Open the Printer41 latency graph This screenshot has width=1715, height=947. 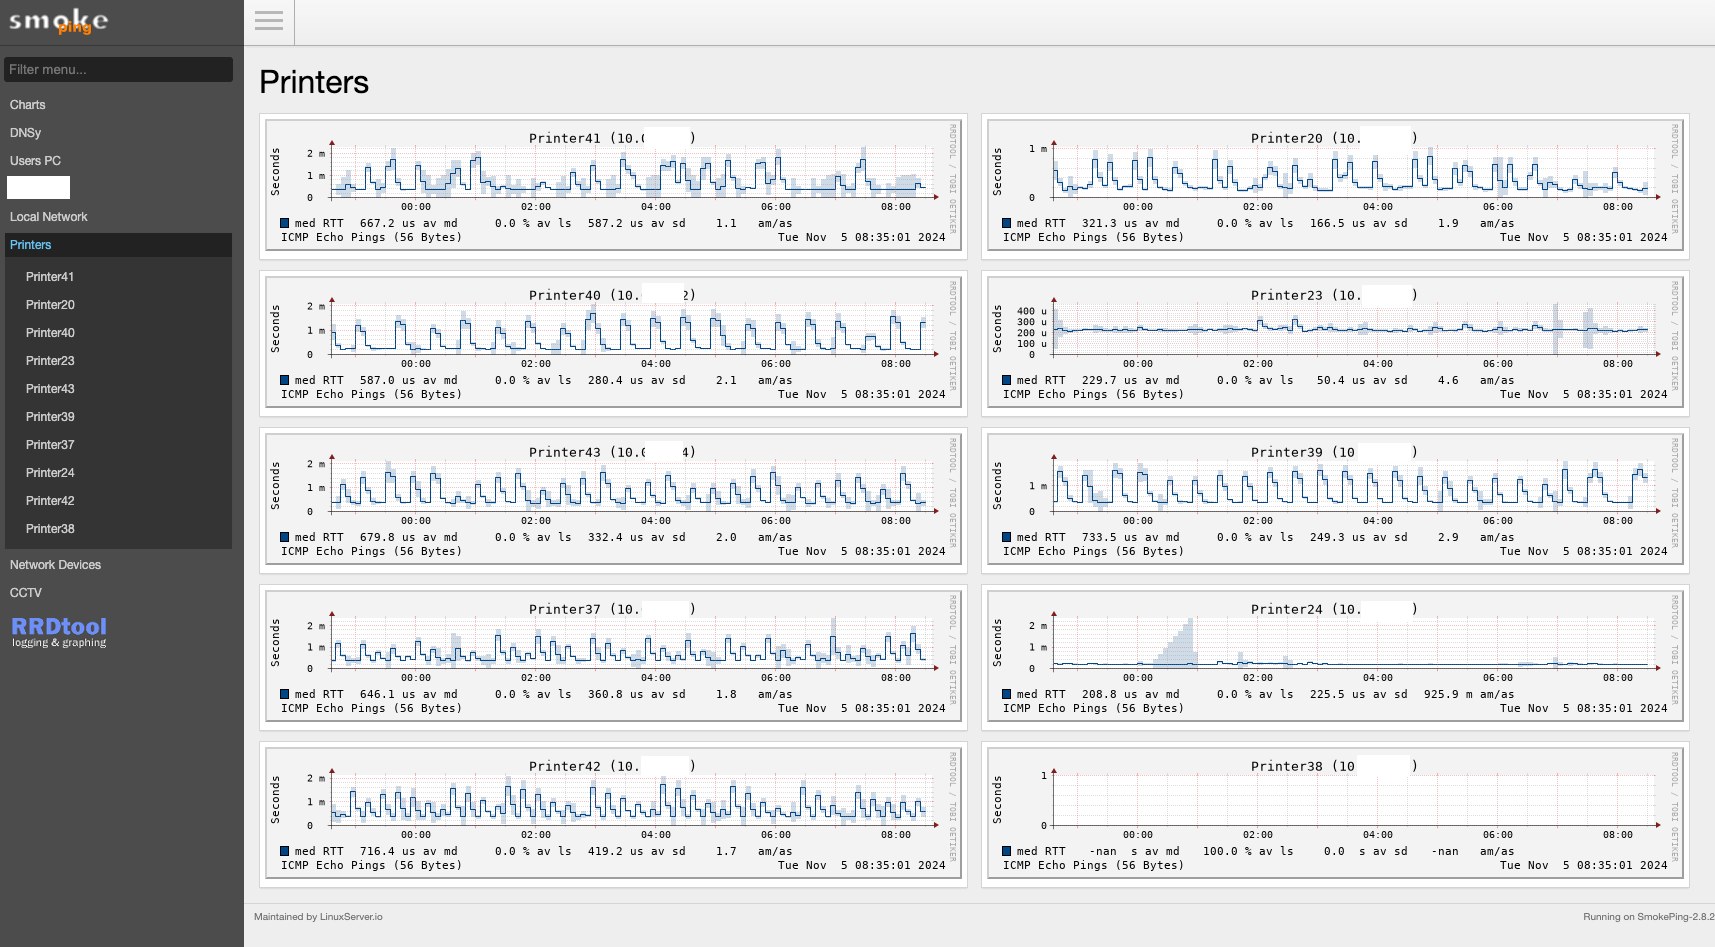pyautogui.click(x=613, y=187)
